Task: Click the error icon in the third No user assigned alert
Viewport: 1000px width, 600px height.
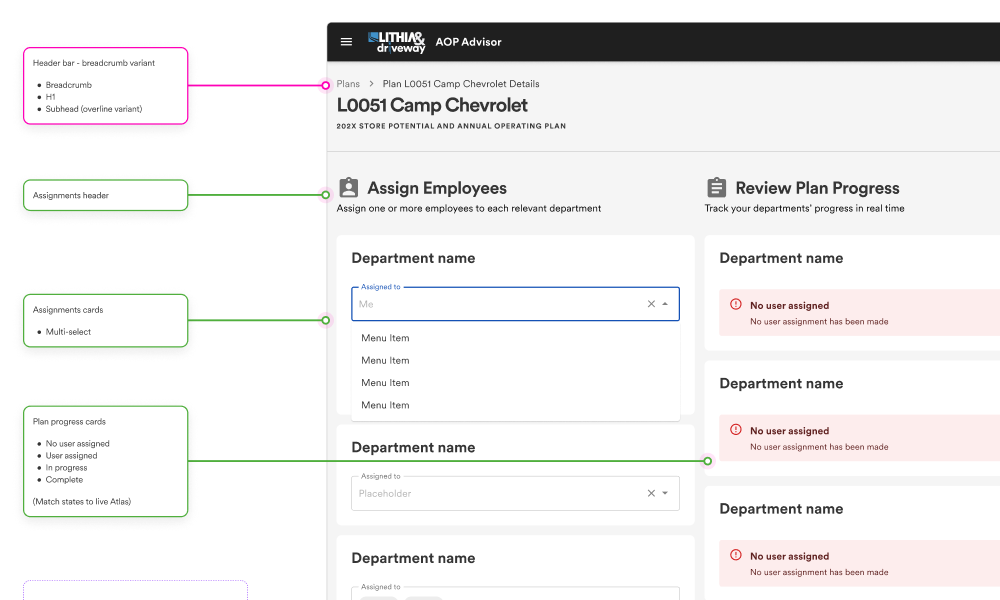Action: (x=736, y=555)
